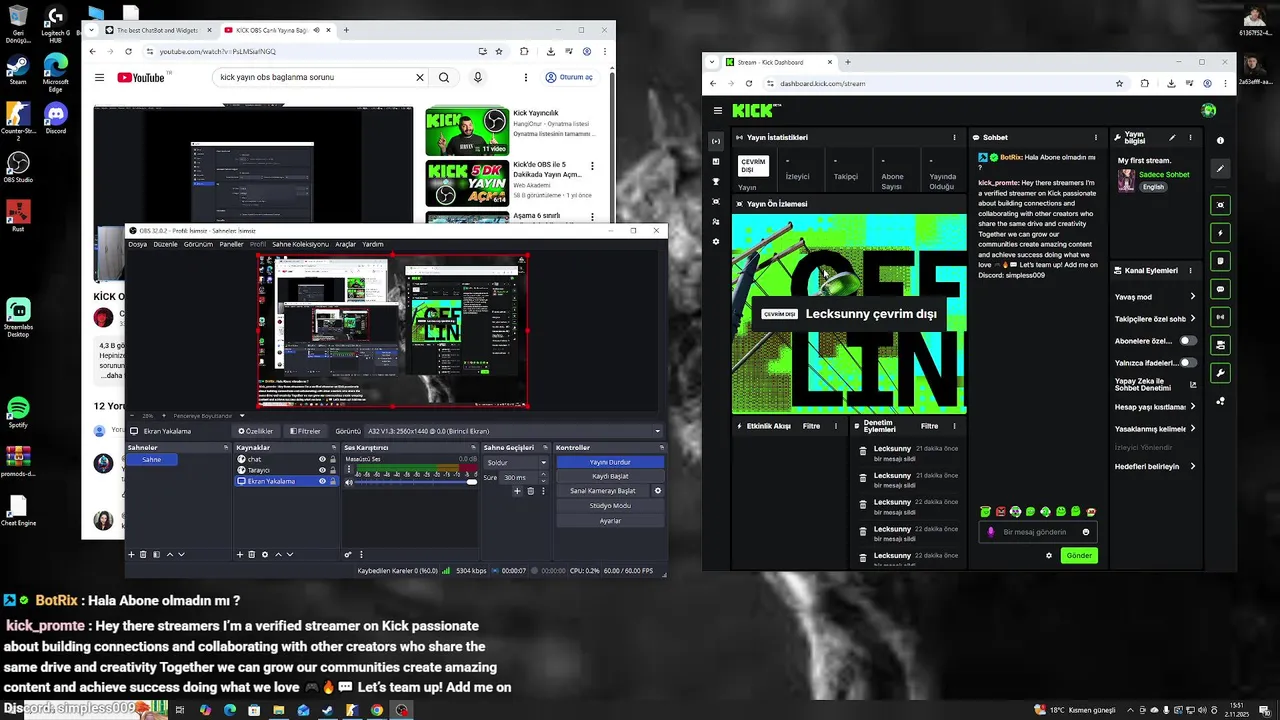Open OBS Studio desktop shortcut
The image size is (1280, 720).
tap(18, 166)
